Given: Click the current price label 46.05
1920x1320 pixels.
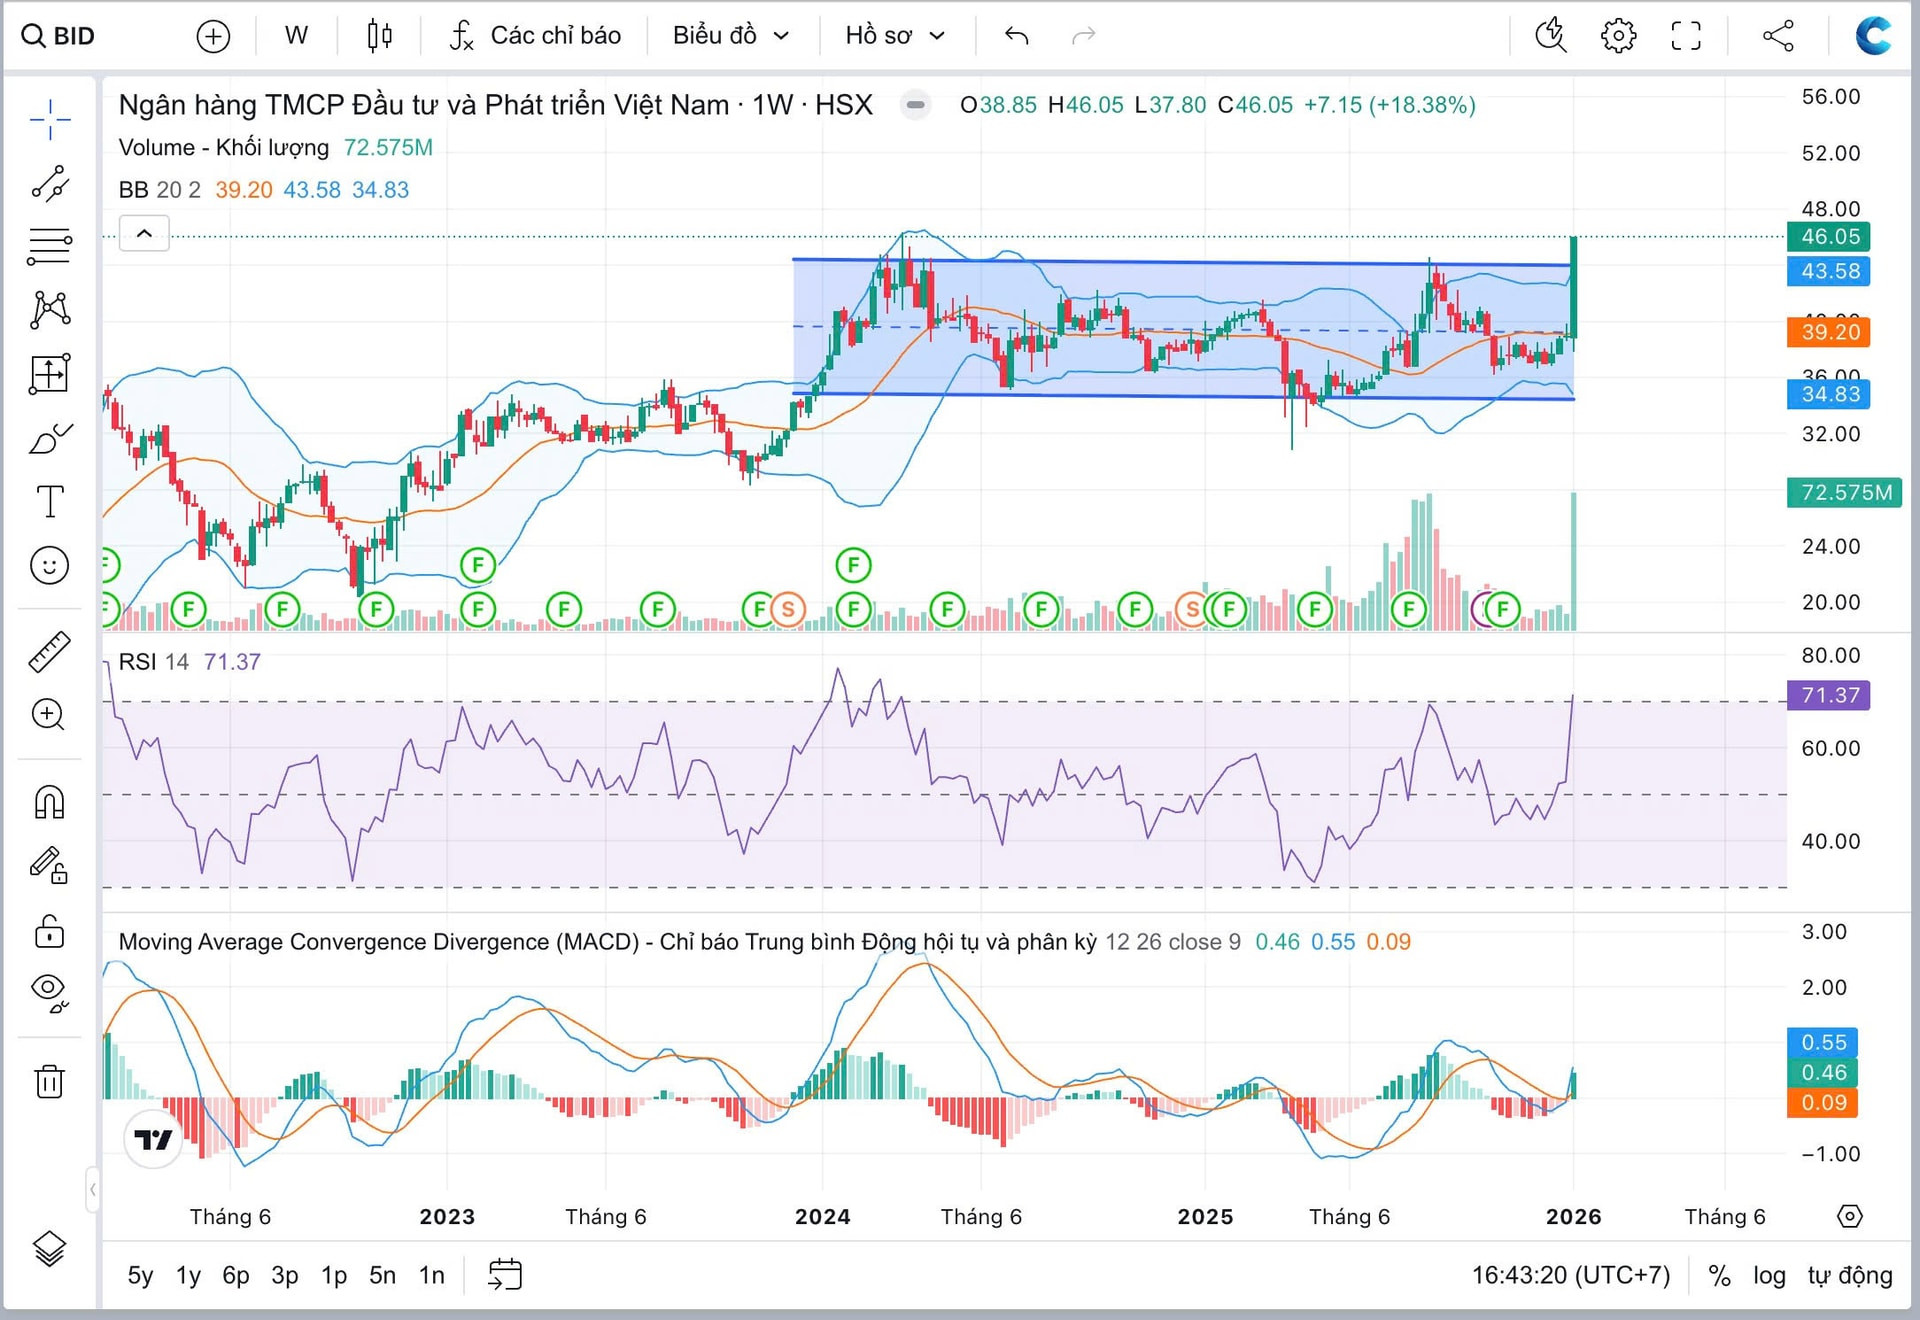Looking at the screenshot, I should pyautogui.click(x=1829, y=237).
